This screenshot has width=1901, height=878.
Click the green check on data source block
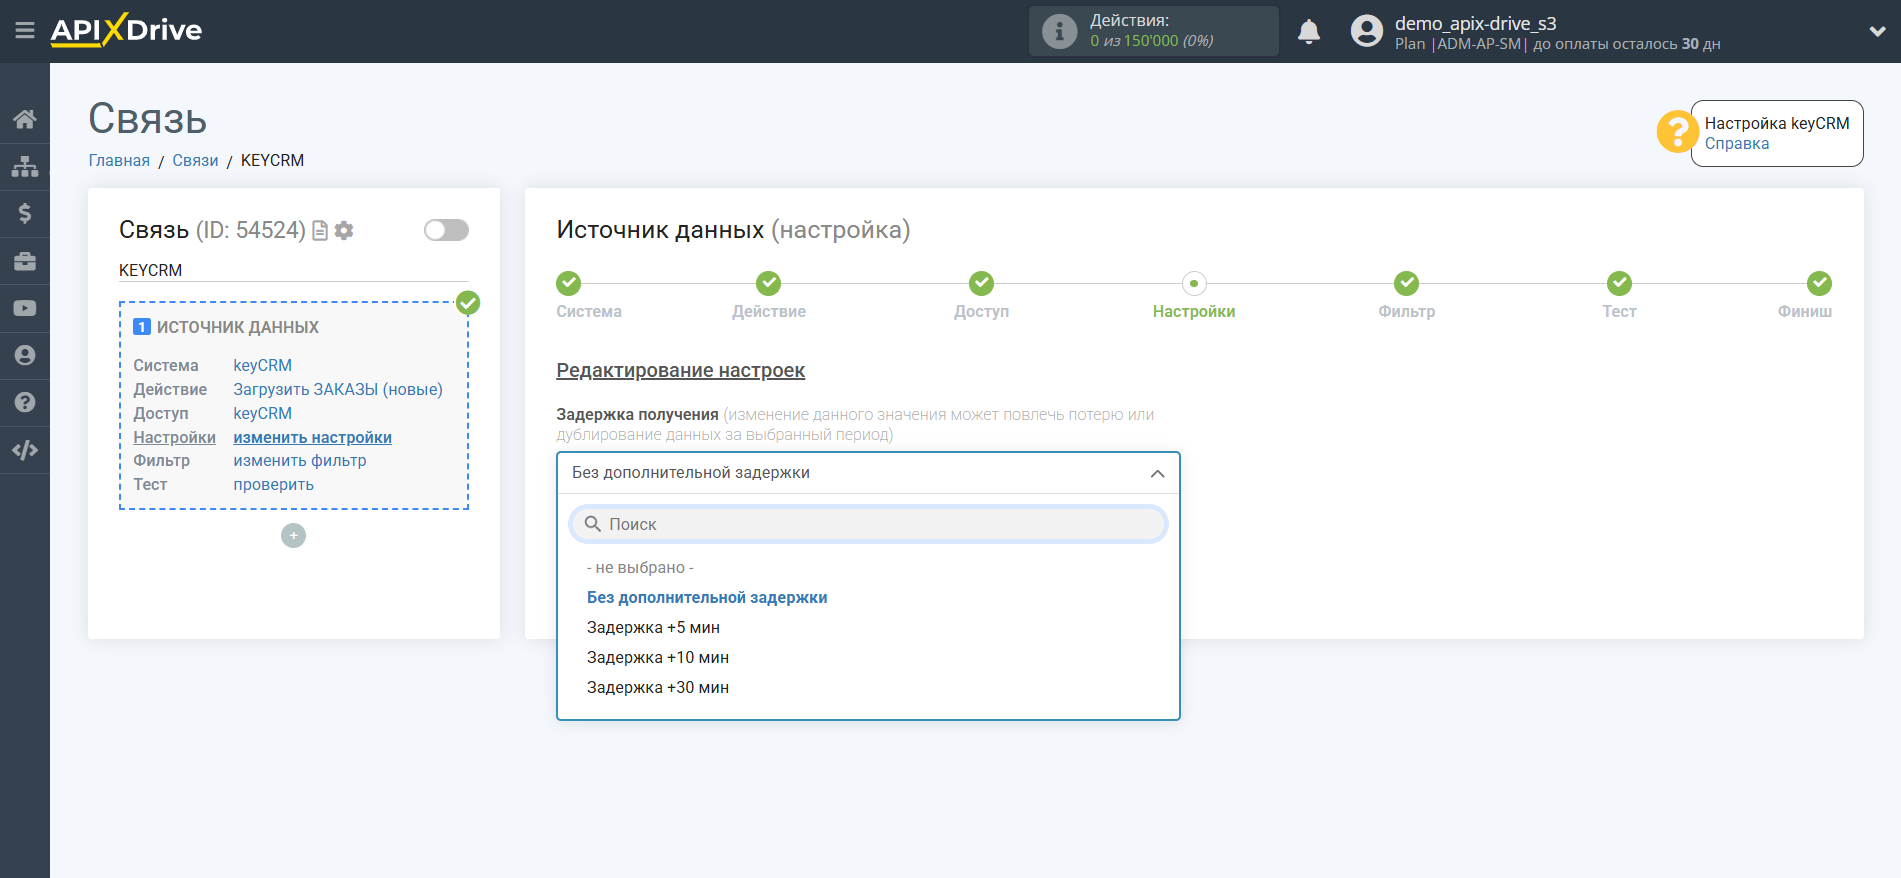click(468, 303)
